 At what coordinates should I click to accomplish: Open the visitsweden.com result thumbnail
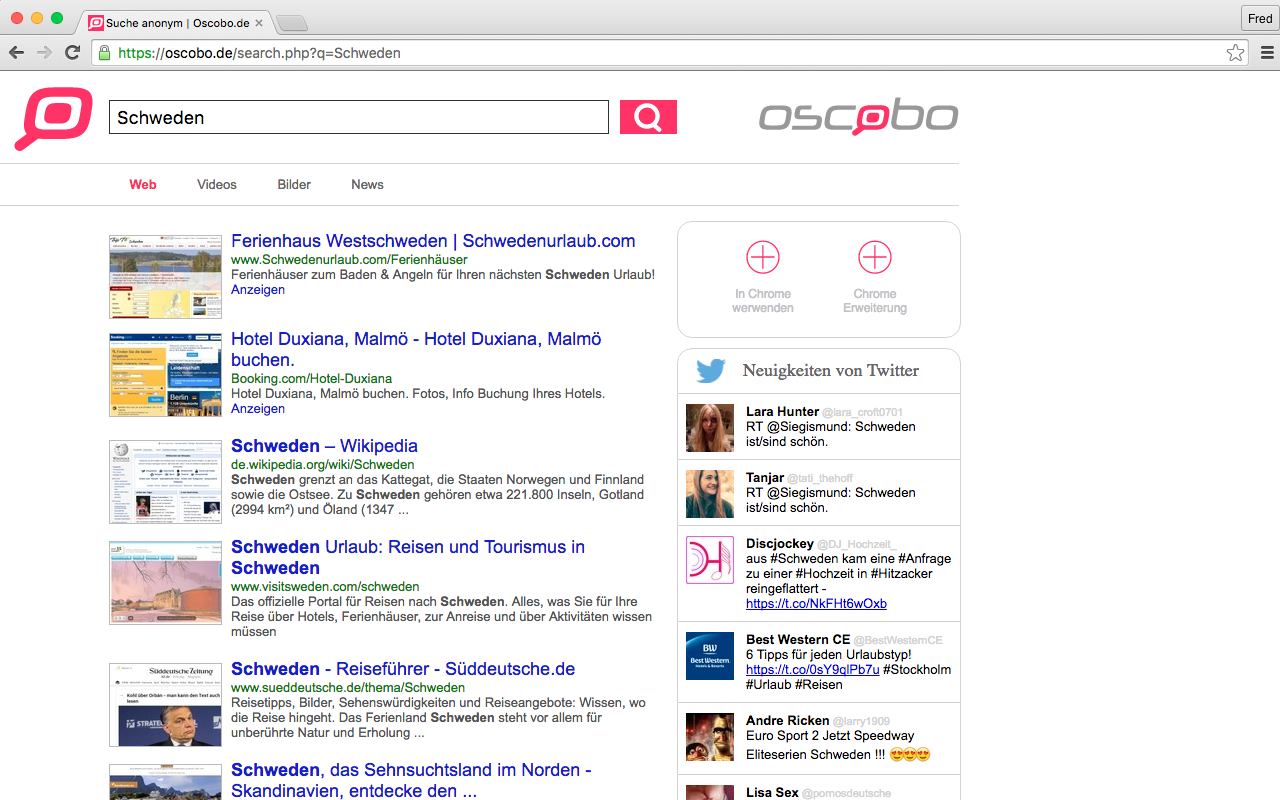pyautogui.click(x=165, y=583)
